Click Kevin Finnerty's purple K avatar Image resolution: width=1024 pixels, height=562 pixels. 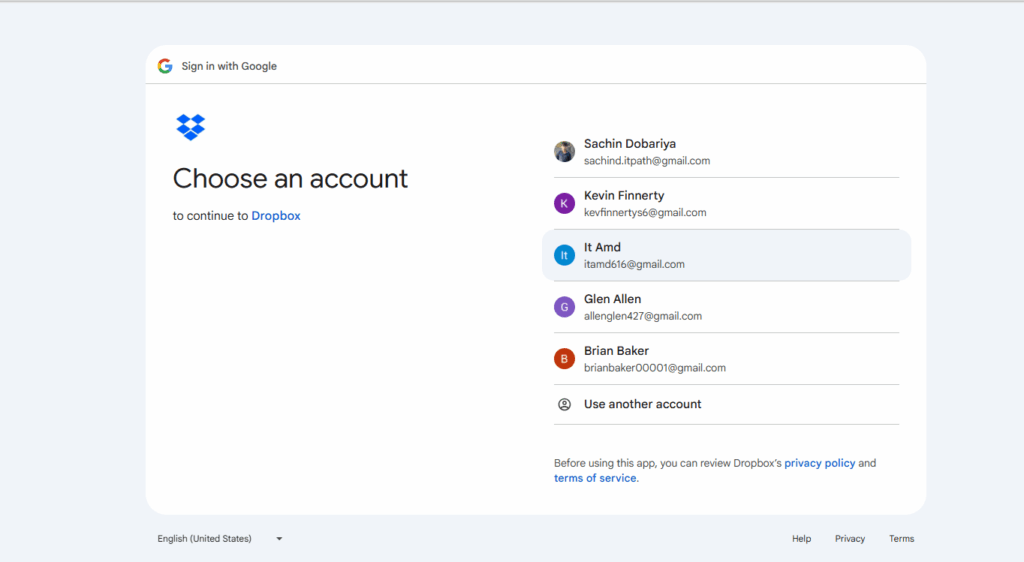click(564, 203)
